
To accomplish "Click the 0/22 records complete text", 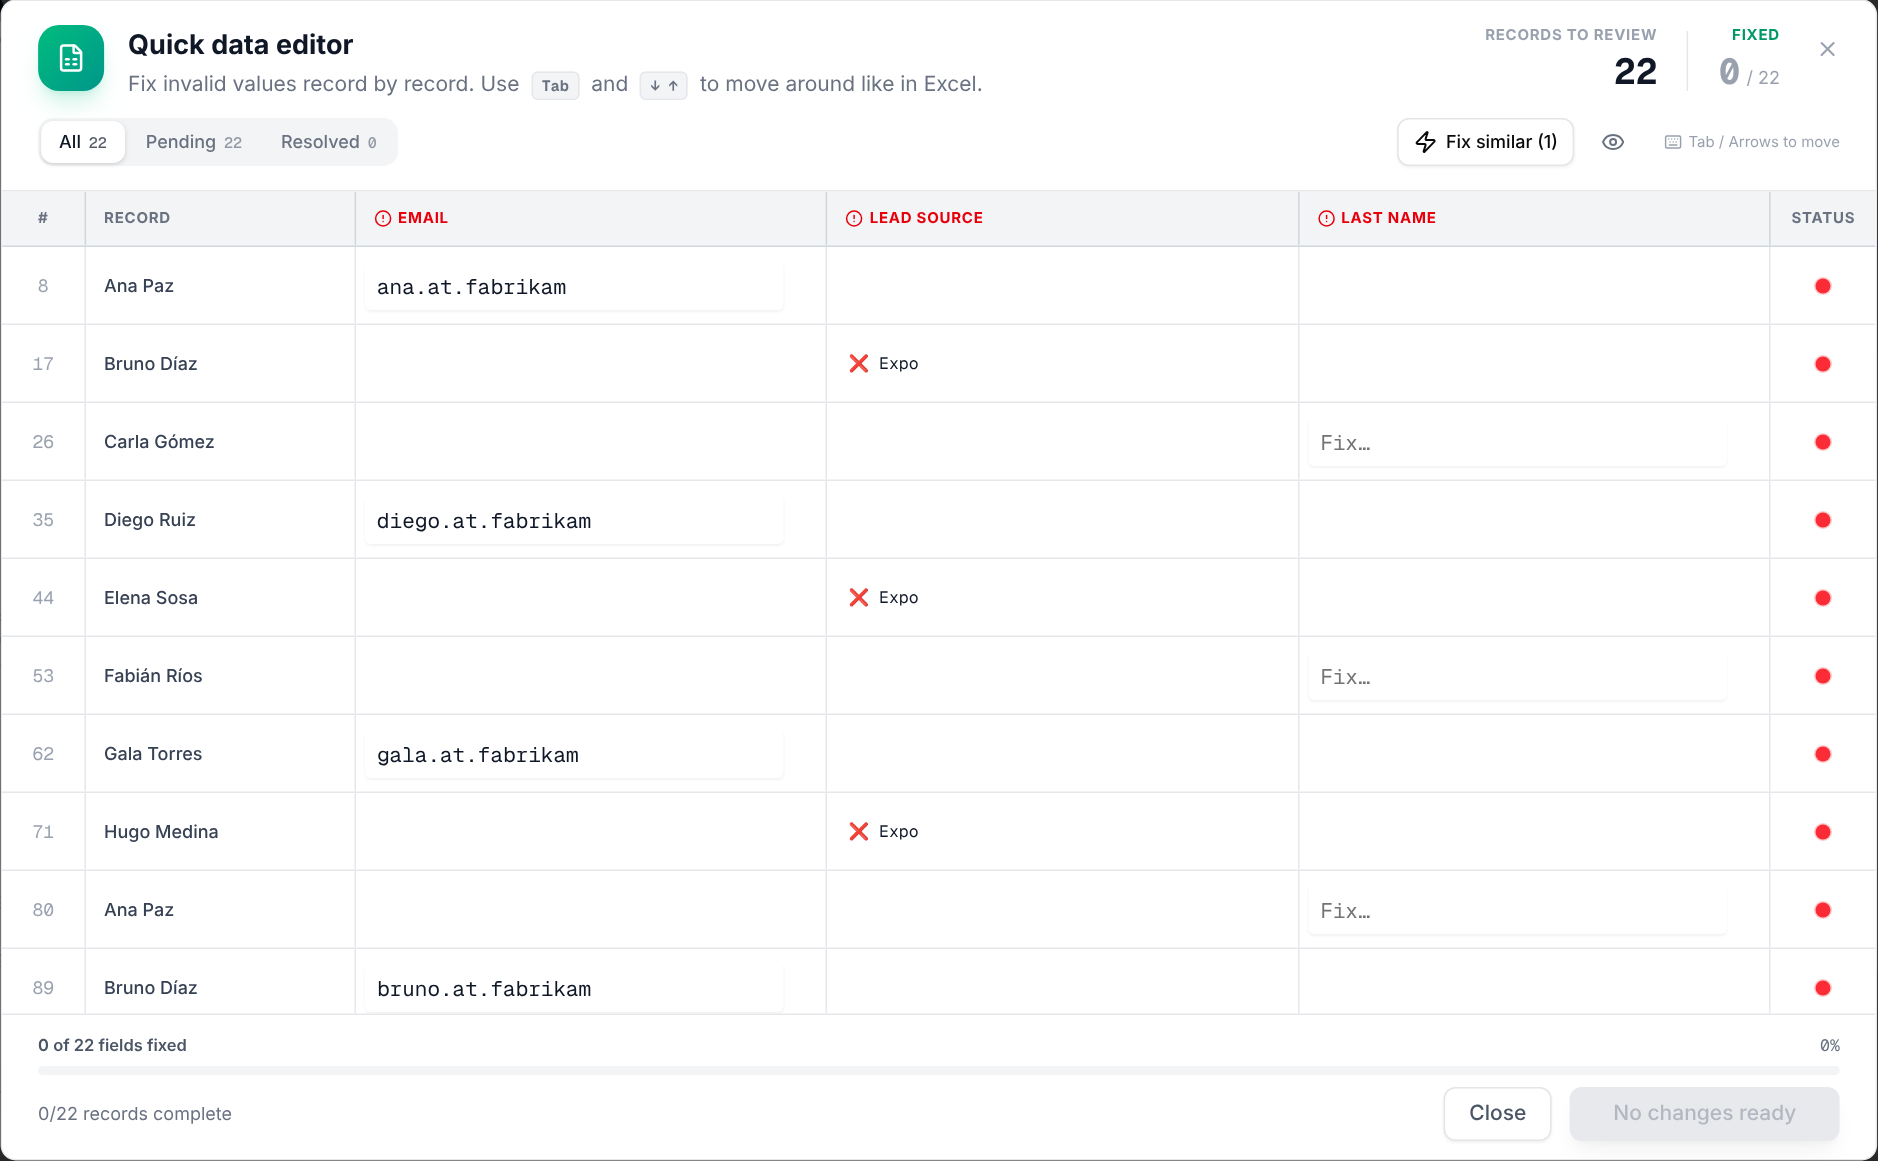I will click(135, 1114).
